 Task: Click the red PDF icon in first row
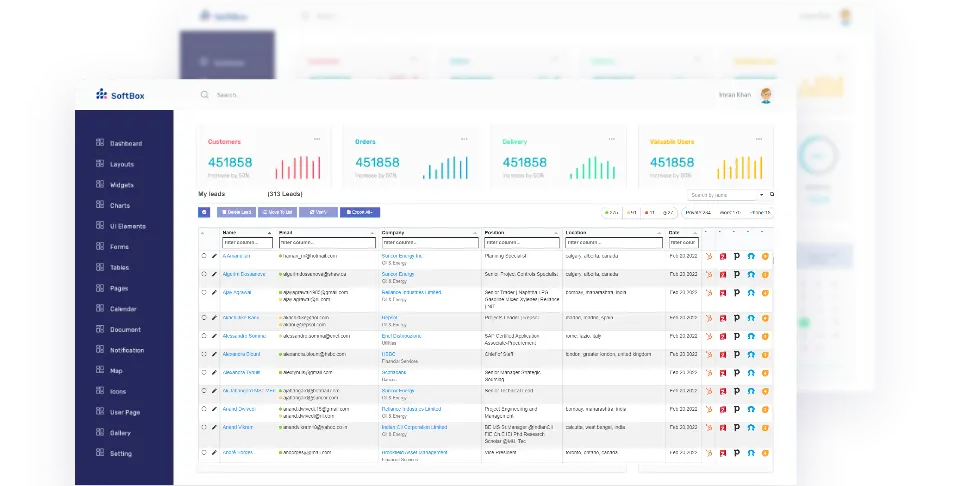point(723,256)
